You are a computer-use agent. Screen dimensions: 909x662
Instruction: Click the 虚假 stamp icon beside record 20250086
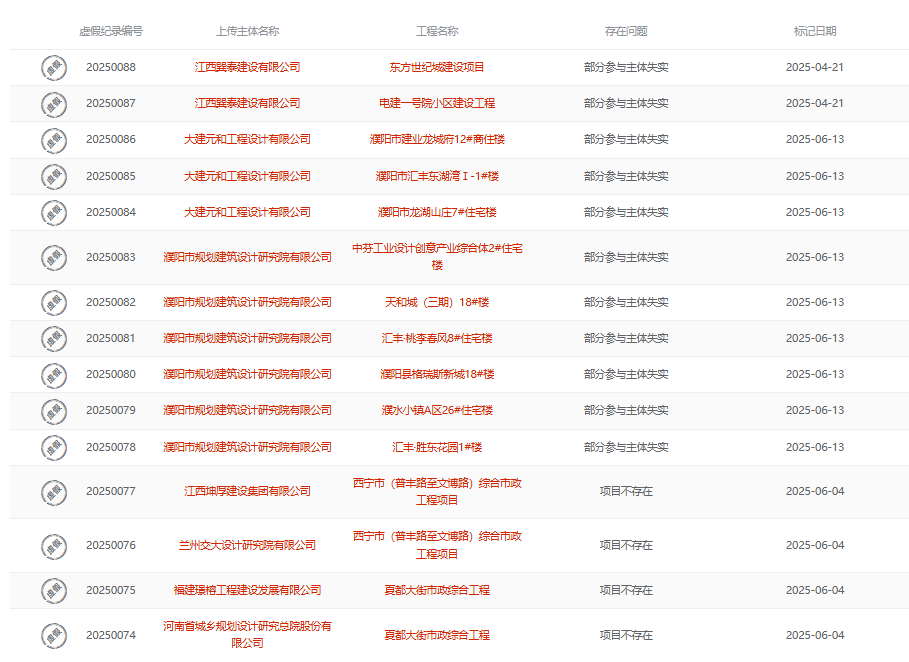54,140
